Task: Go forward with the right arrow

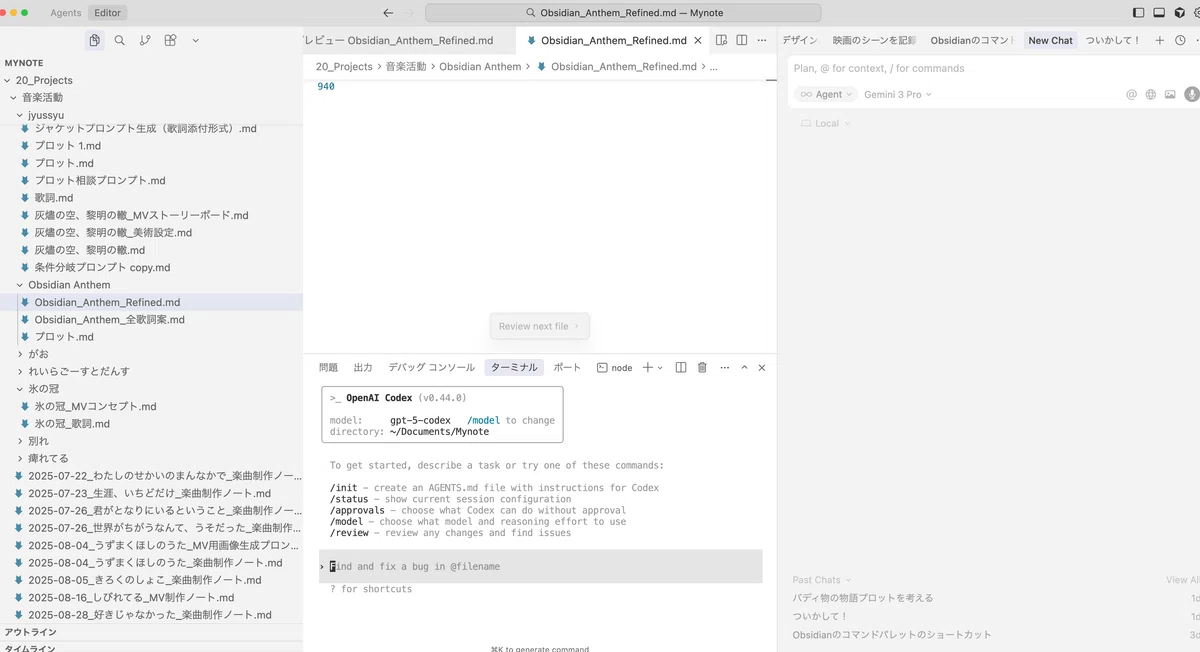Action: click(x=410, y=13)
